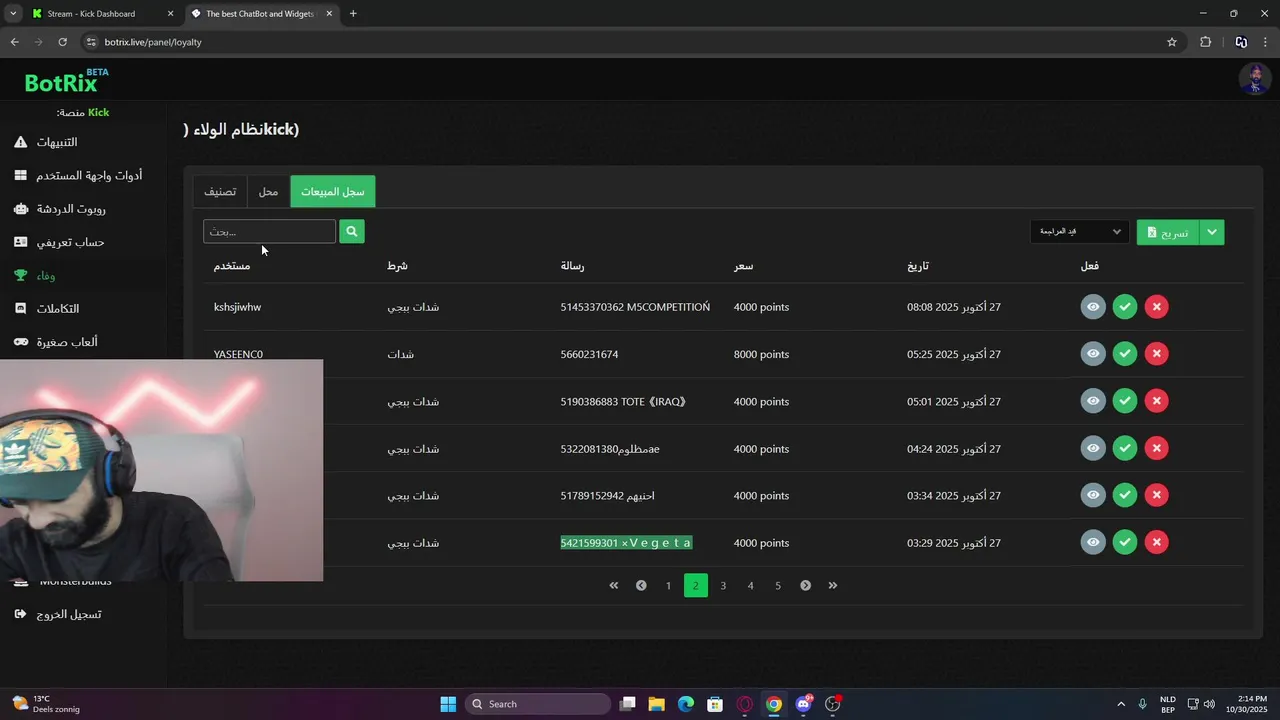Open أدوات واجهة المستخدم sidebar item
The height and width of the screenshot is (720, 1280).
coord(78,175)
